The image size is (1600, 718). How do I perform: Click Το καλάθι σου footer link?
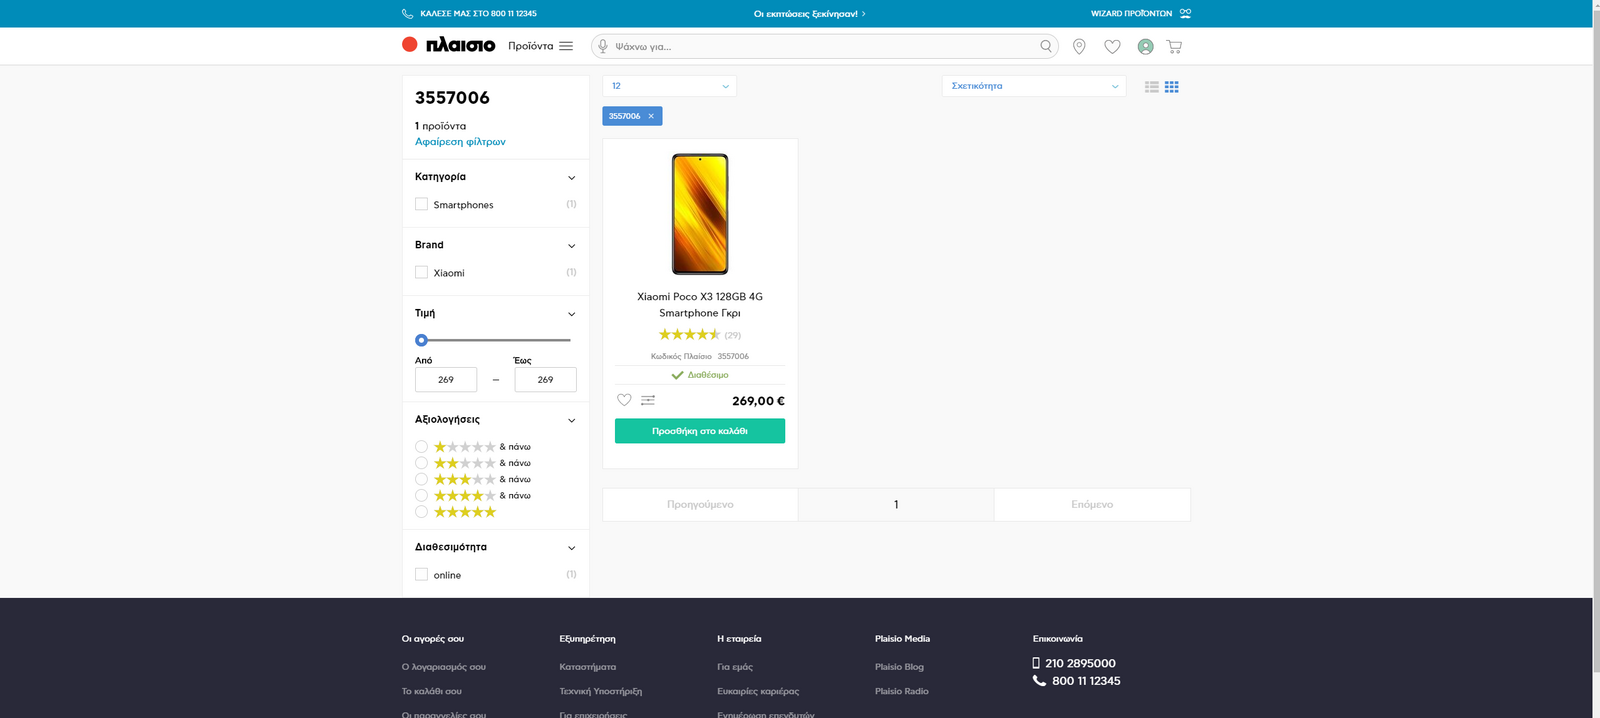tap(432, 691)
